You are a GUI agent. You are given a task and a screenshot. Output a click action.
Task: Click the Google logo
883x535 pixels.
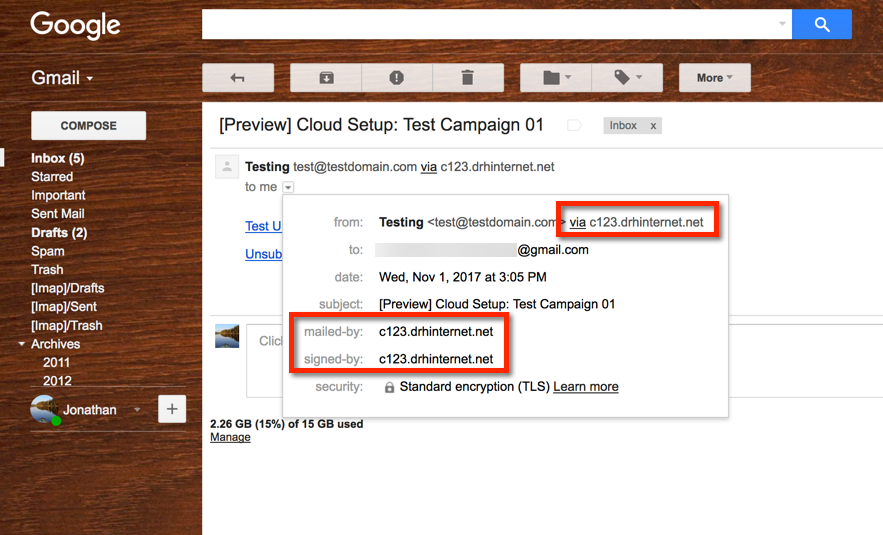(75, 25)
